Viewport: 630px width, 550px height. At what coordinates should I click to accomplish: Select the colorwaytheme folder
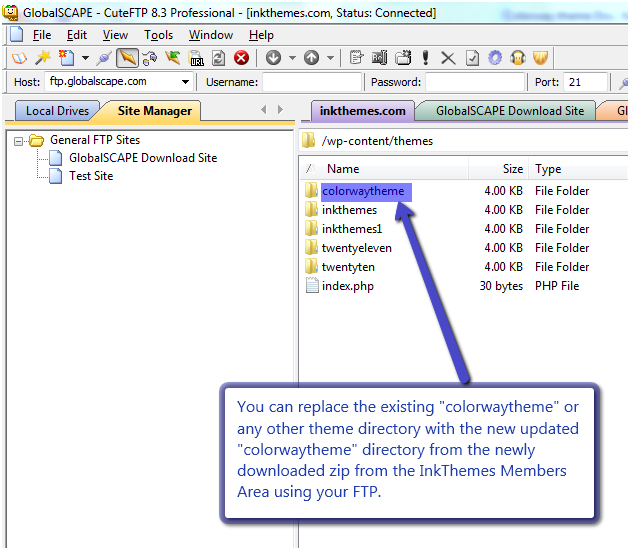click(363, 191)
